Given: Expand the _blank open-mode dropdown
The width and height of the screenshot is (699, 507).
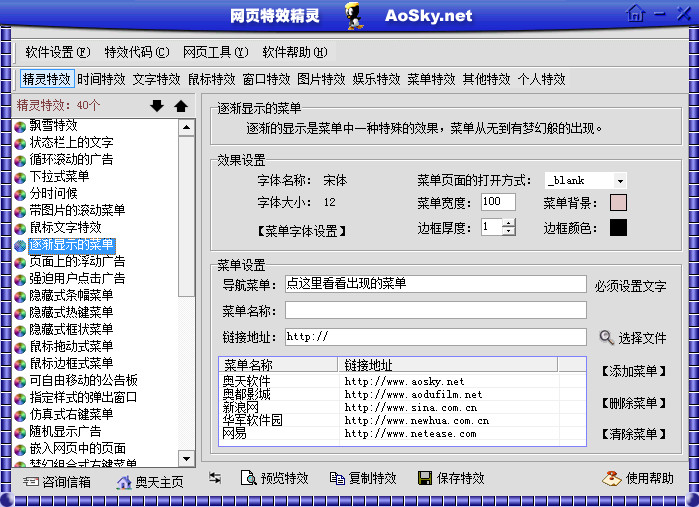Looking at the screenshot, I should [620, 181].
